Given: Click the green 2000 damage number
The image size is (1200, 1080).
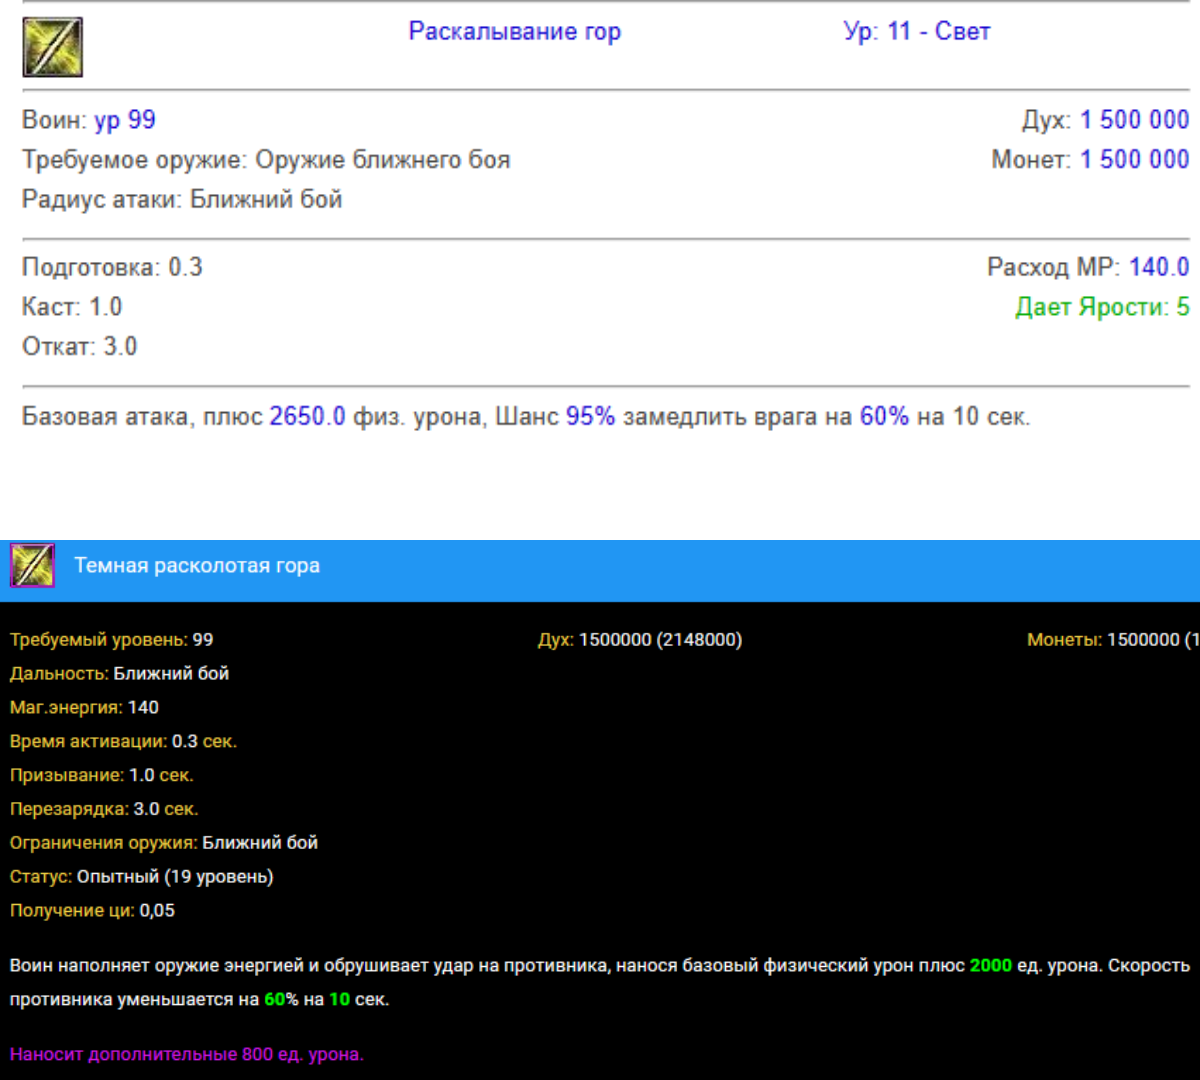Looking at the screenshot, I should tap(990, 966).
